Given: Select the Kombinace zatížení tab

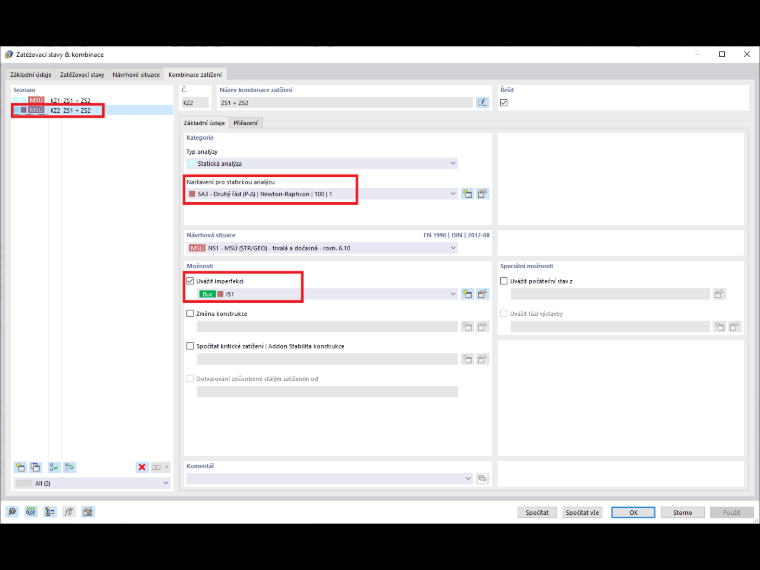Looking at the screenshot, I should coord(195,75).
